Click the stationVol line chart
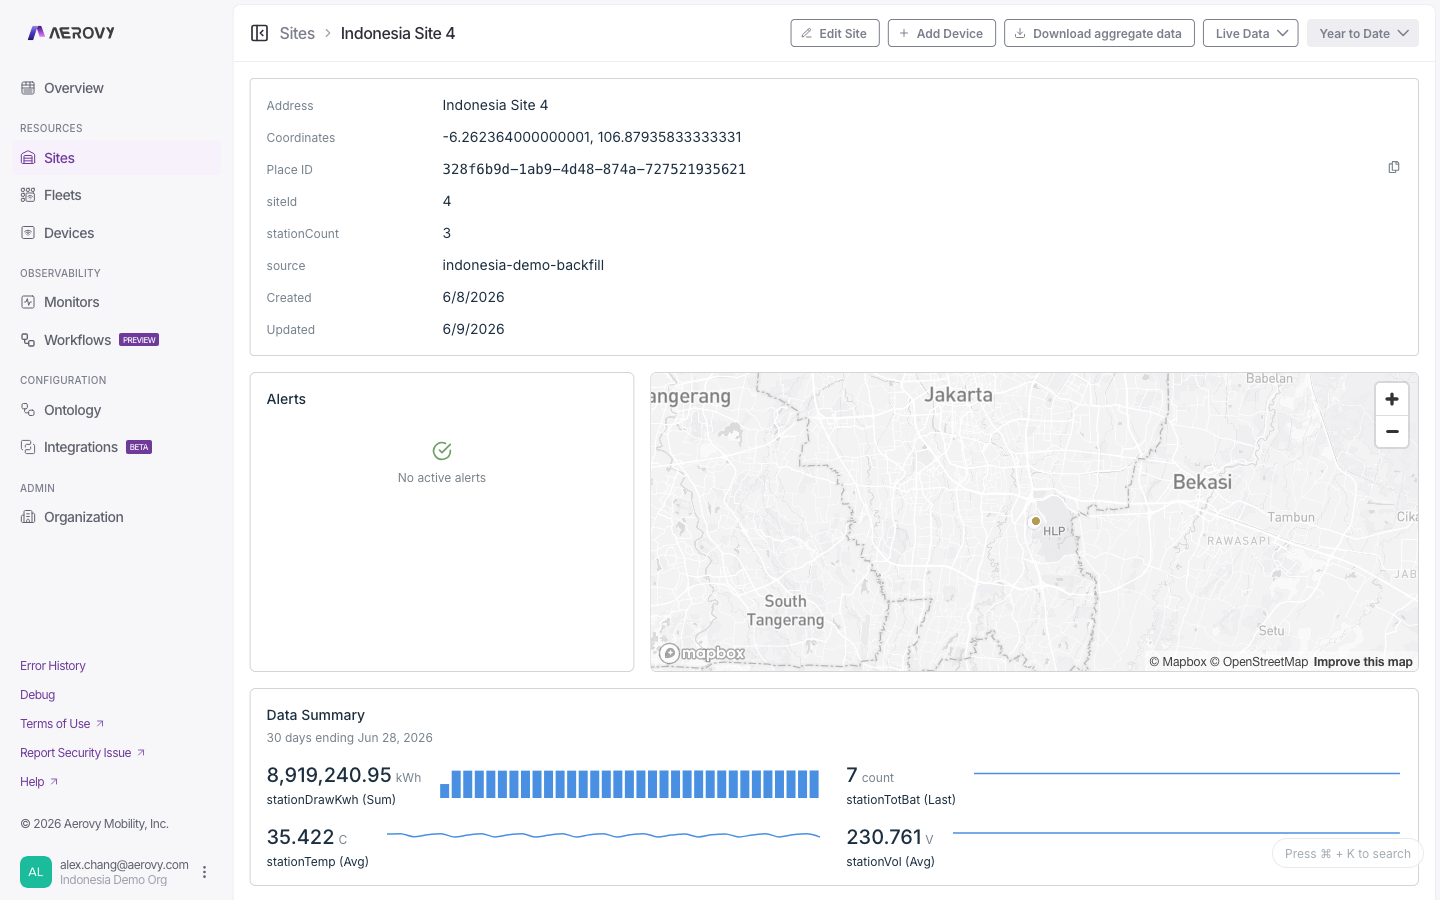Image resolution: width=1440 pixels, height=900 pixels. pyautogui.click(x=1176, y=832)
